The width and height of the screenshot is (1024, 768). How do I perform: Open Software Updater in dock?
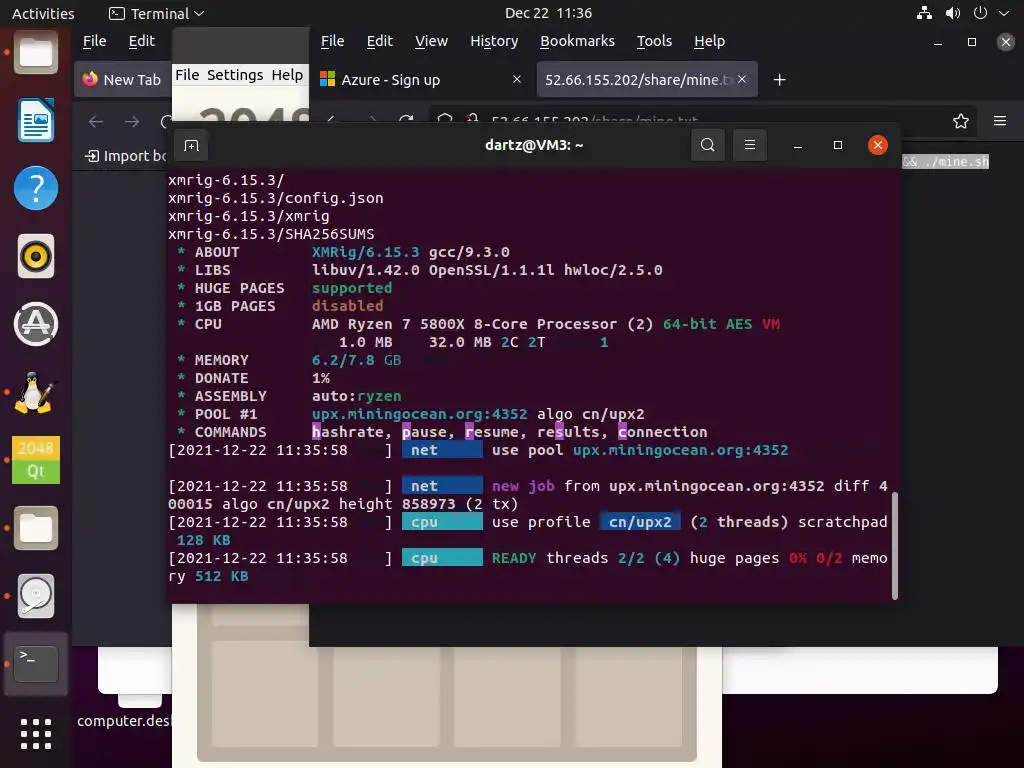36,324
